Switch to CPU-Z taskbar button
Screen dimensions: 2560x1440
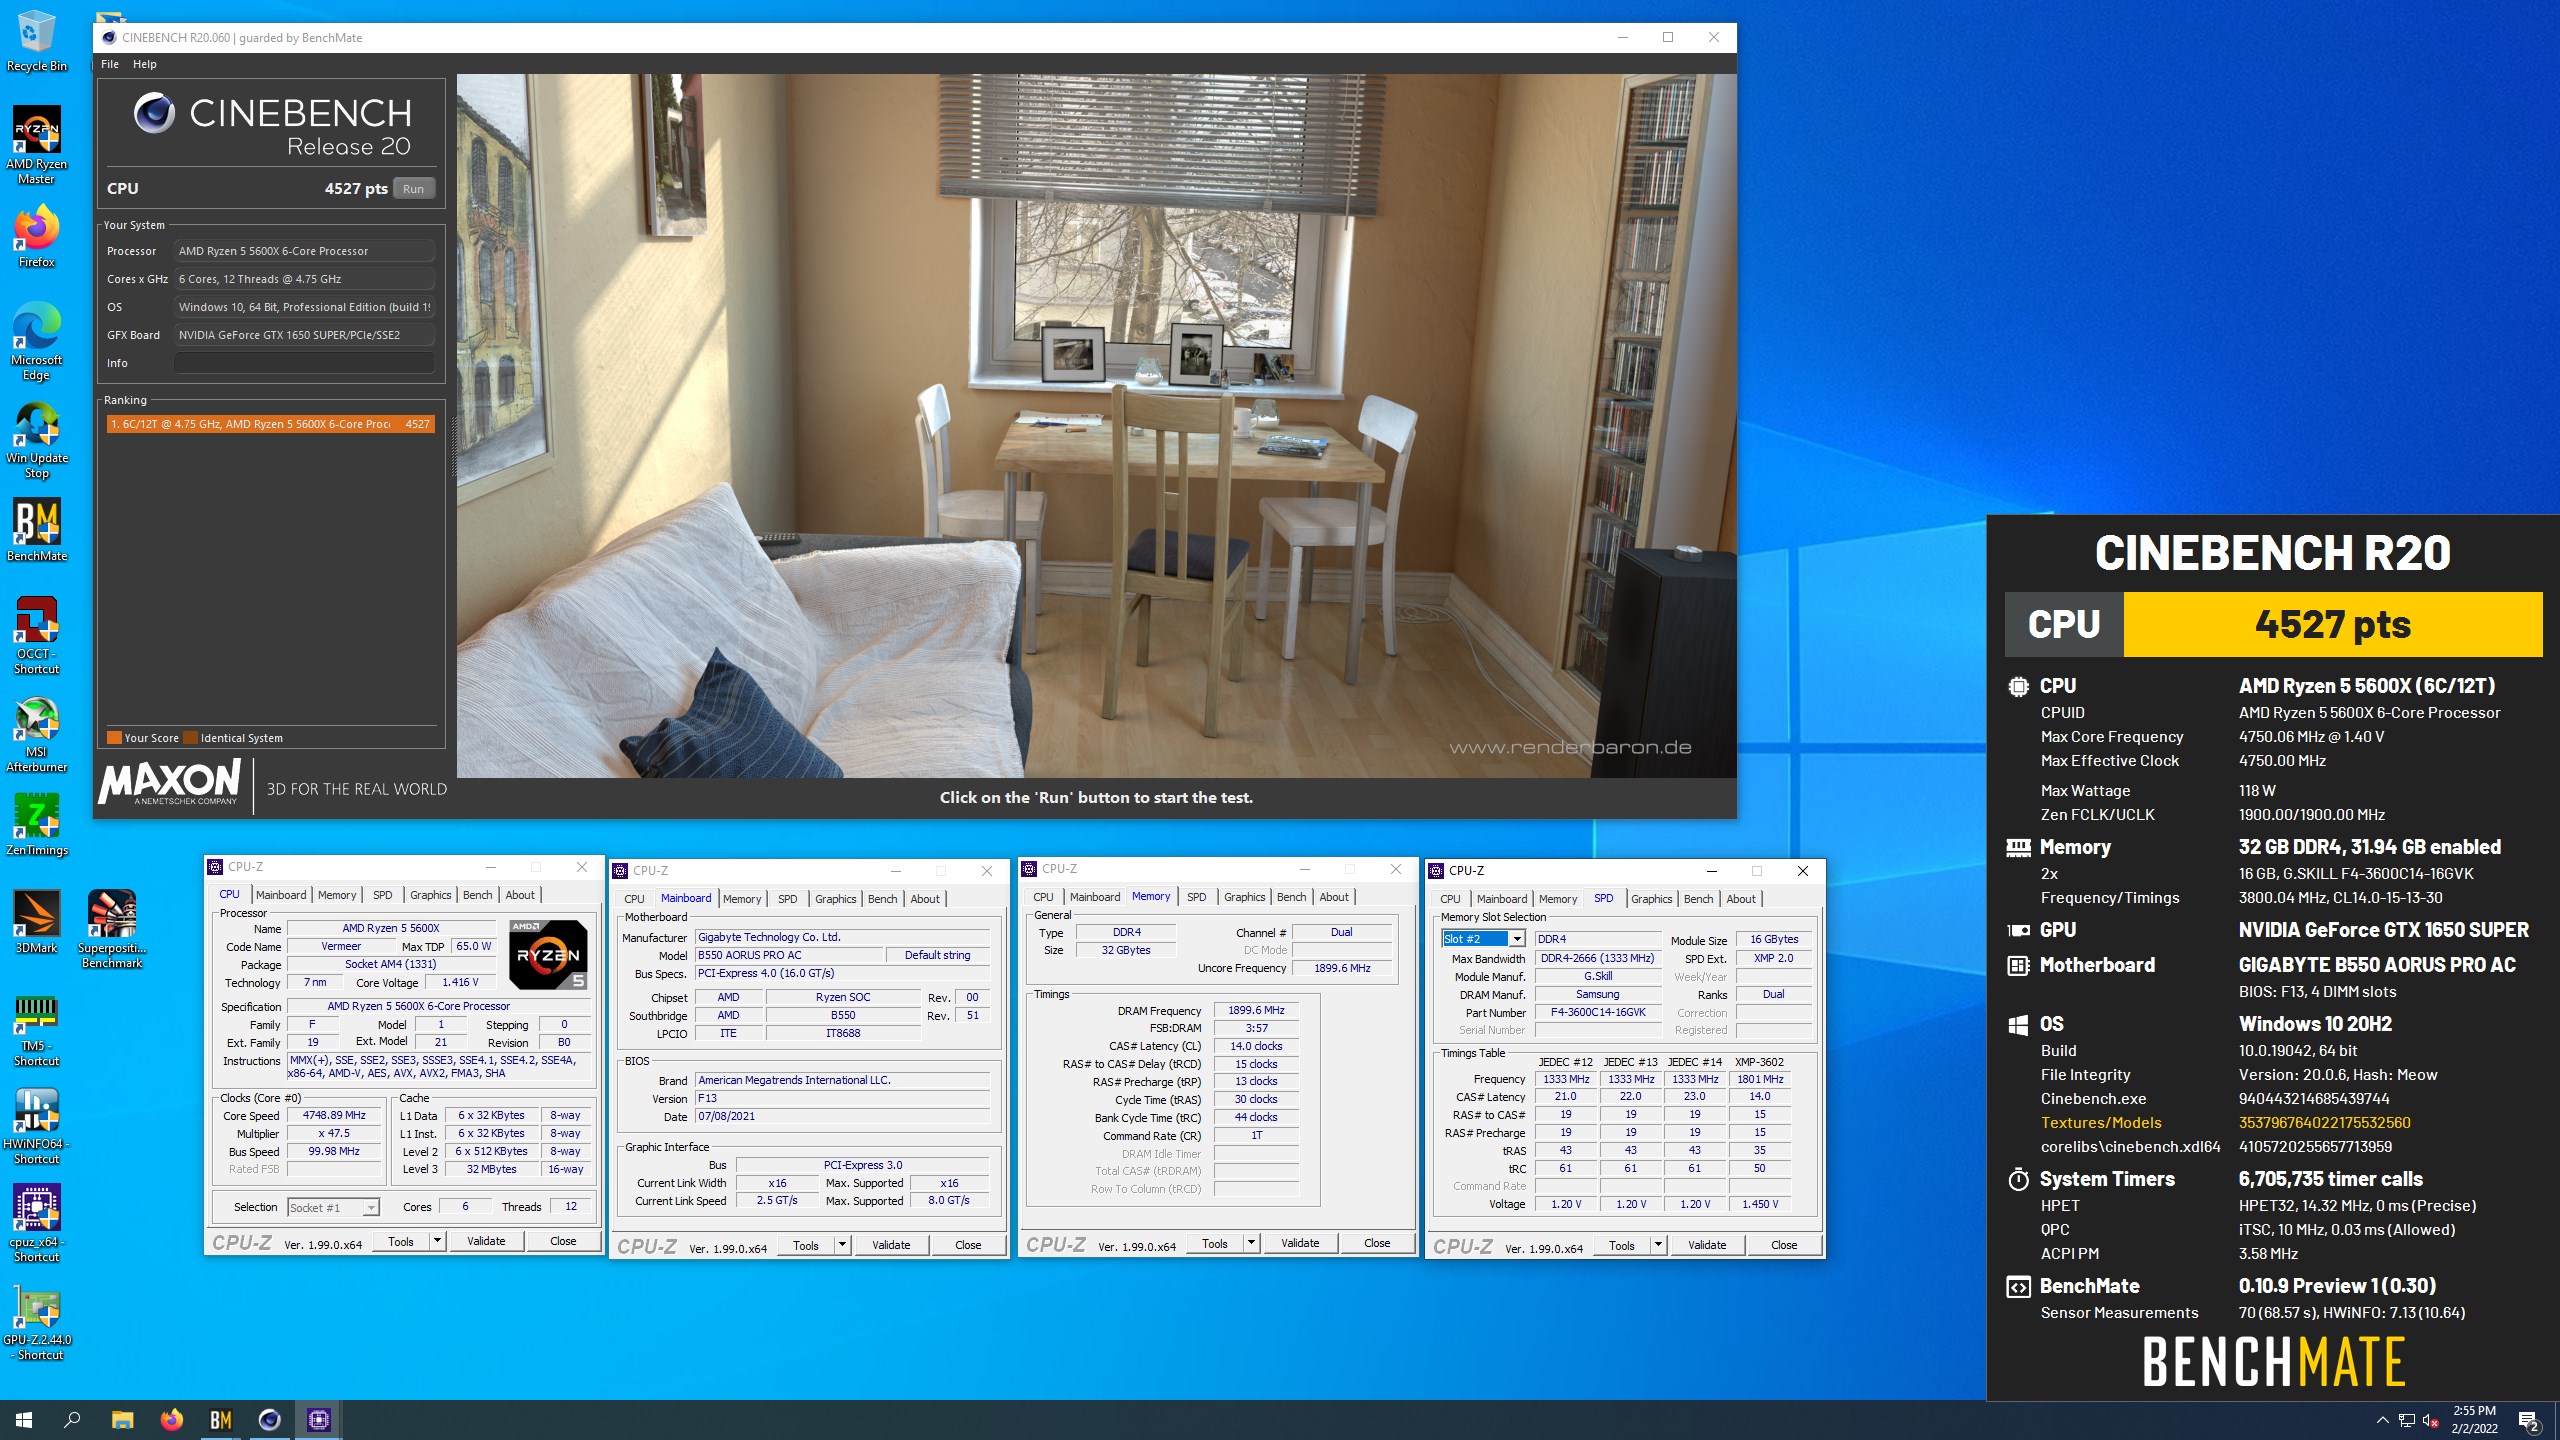[318, 1419]
